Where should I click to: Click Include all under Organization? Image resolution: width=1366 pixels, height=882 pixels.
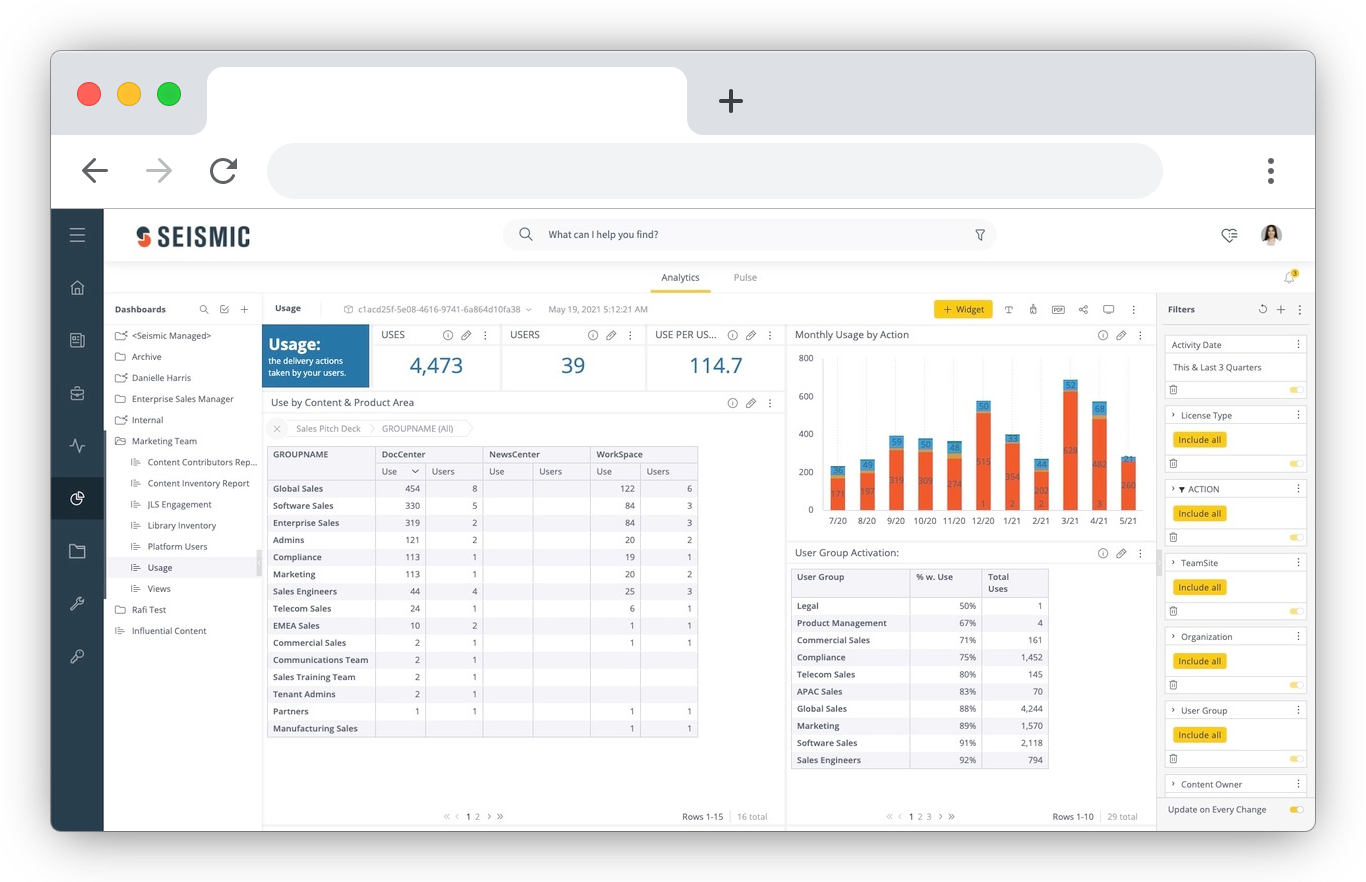click(x=1200, y=661)
